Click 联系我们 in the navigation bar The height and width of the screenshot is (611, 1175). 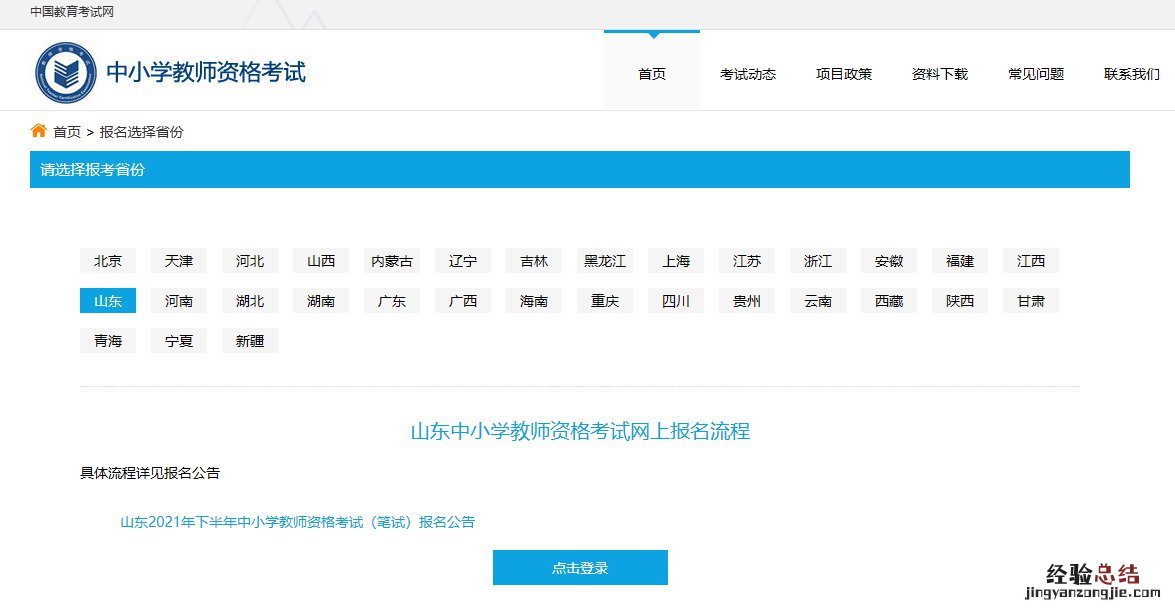(1131, 74)
